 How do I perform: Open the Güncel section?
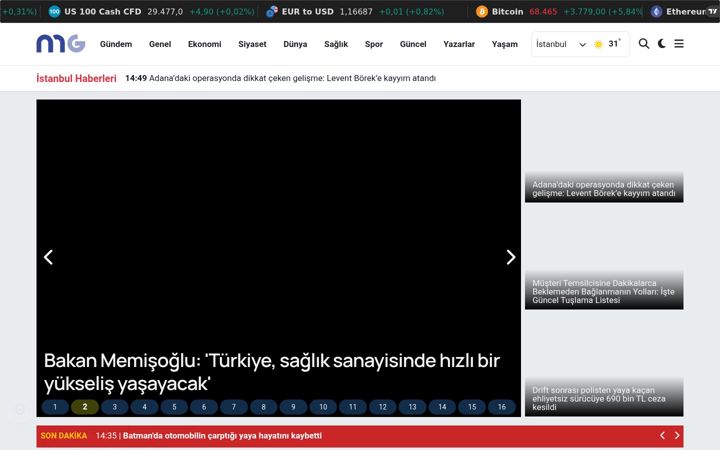click(413, 44)
